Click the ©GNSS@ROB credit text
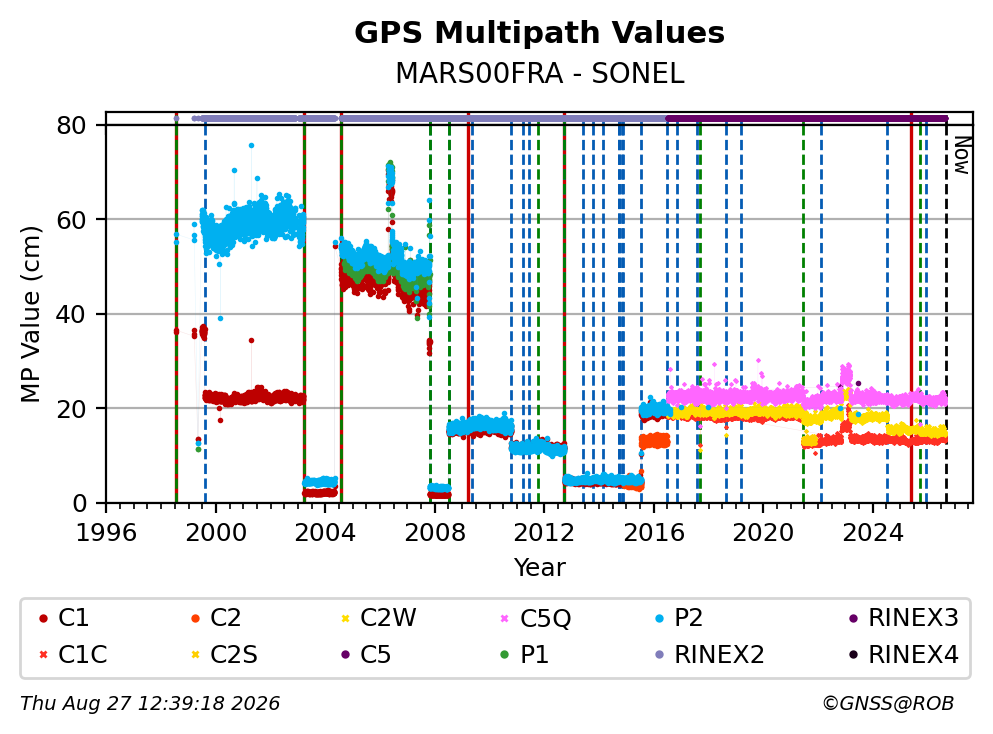This screenshot has height=734, width=993. pos(888,703)
